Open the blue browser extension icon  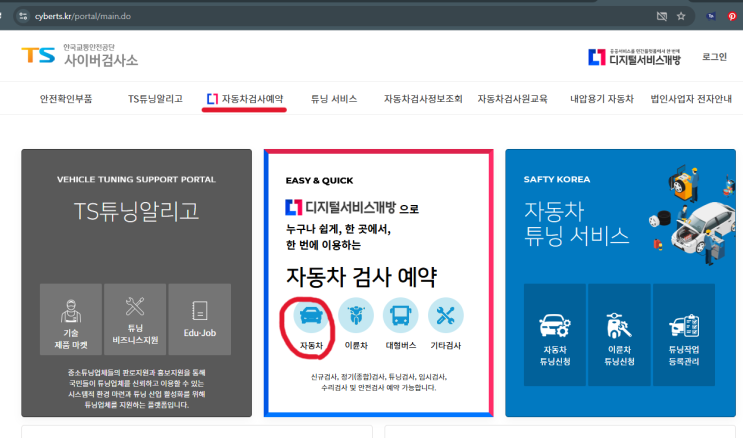tap(711, 16)
